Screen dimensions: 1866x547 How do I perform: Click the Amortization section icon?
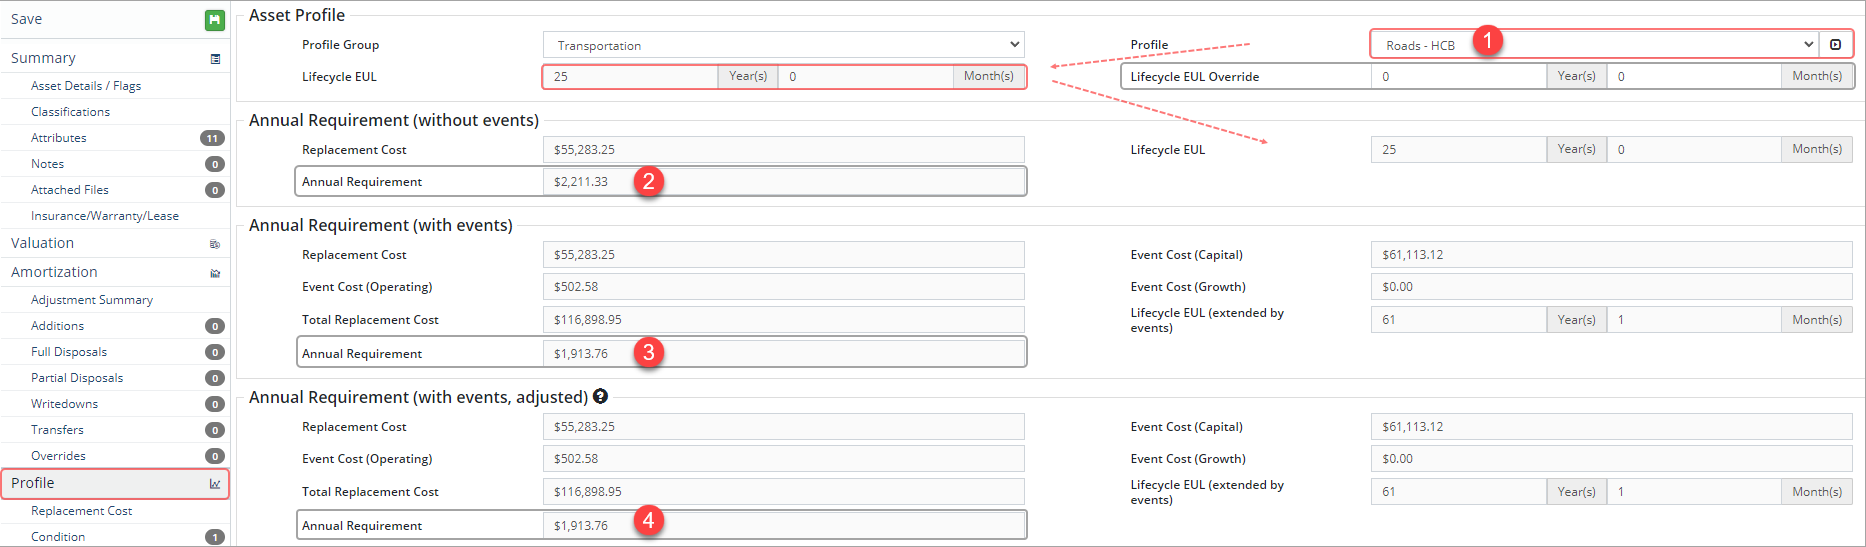pyautogui.click(x=215, y=273)
